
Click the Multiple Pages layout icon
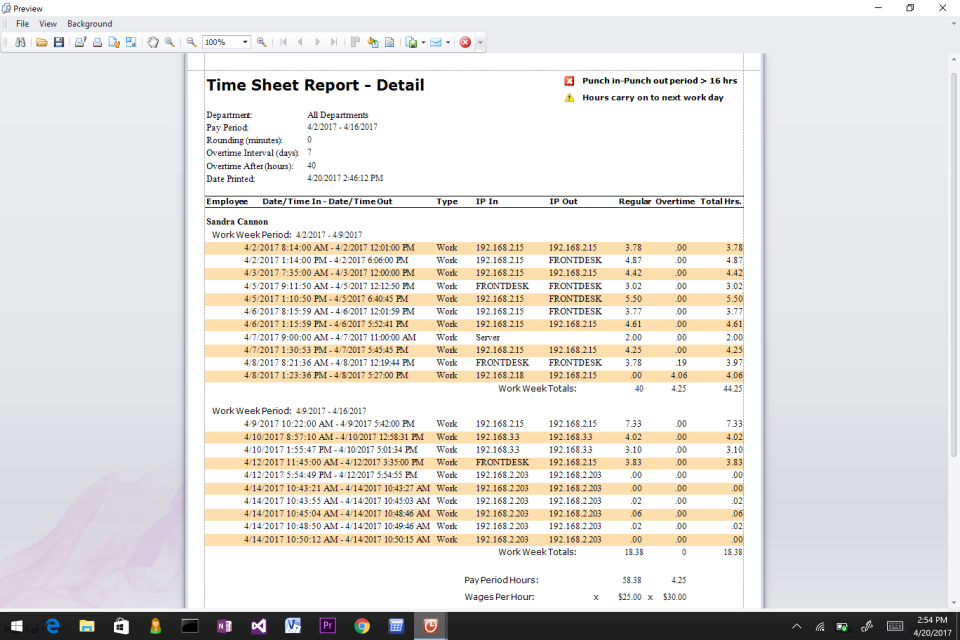pyautogui.click(x=355, y=42)
